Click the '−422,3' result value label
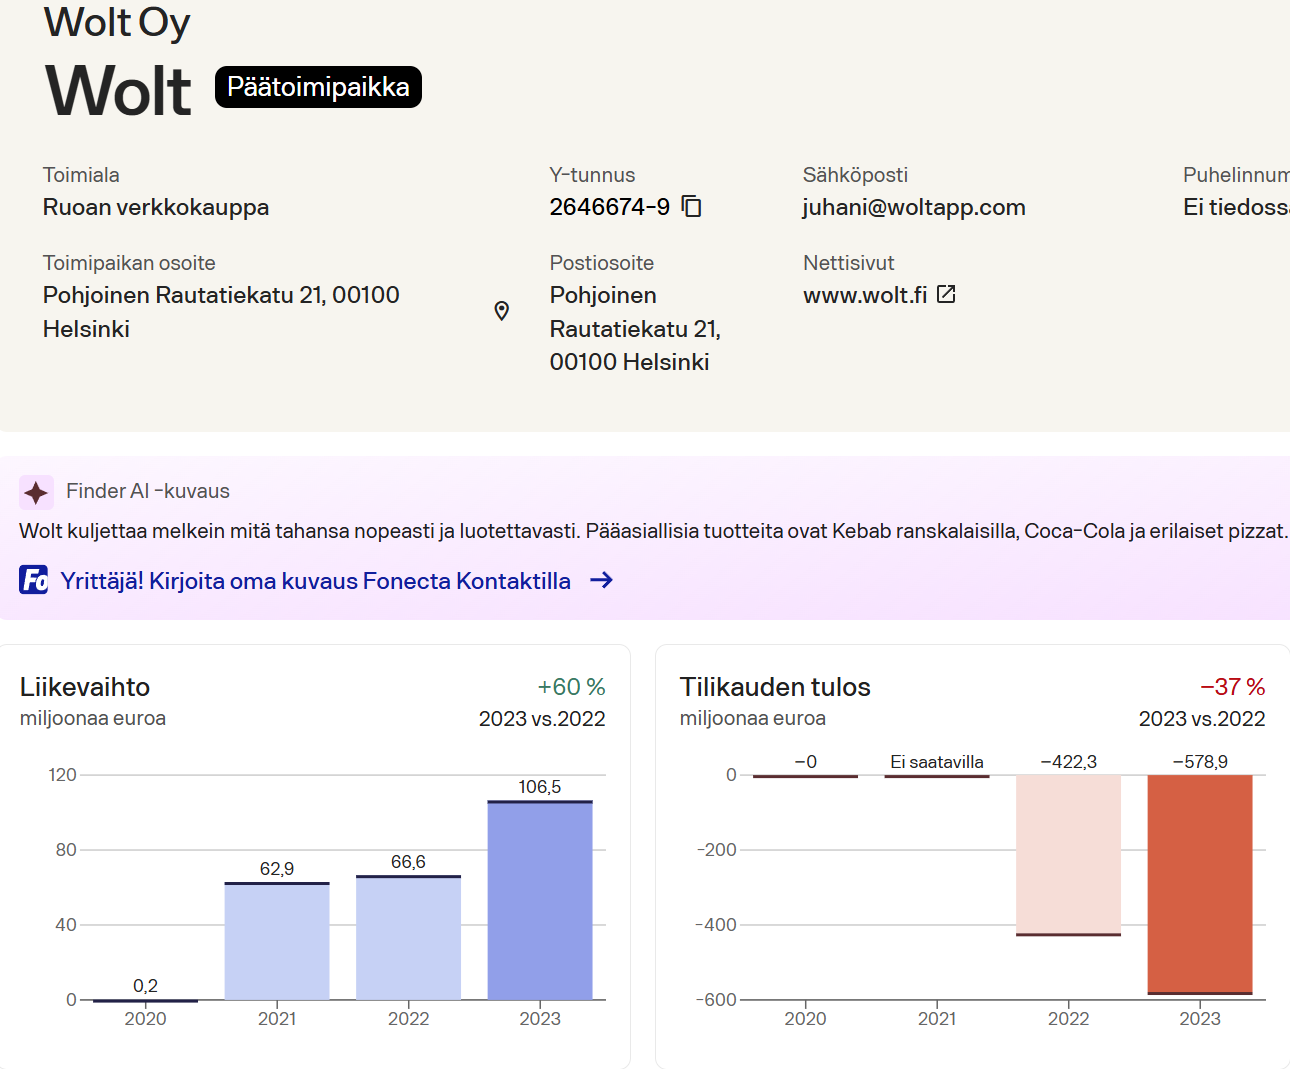This screenshot has width=1290, height=1069. 1068,762
